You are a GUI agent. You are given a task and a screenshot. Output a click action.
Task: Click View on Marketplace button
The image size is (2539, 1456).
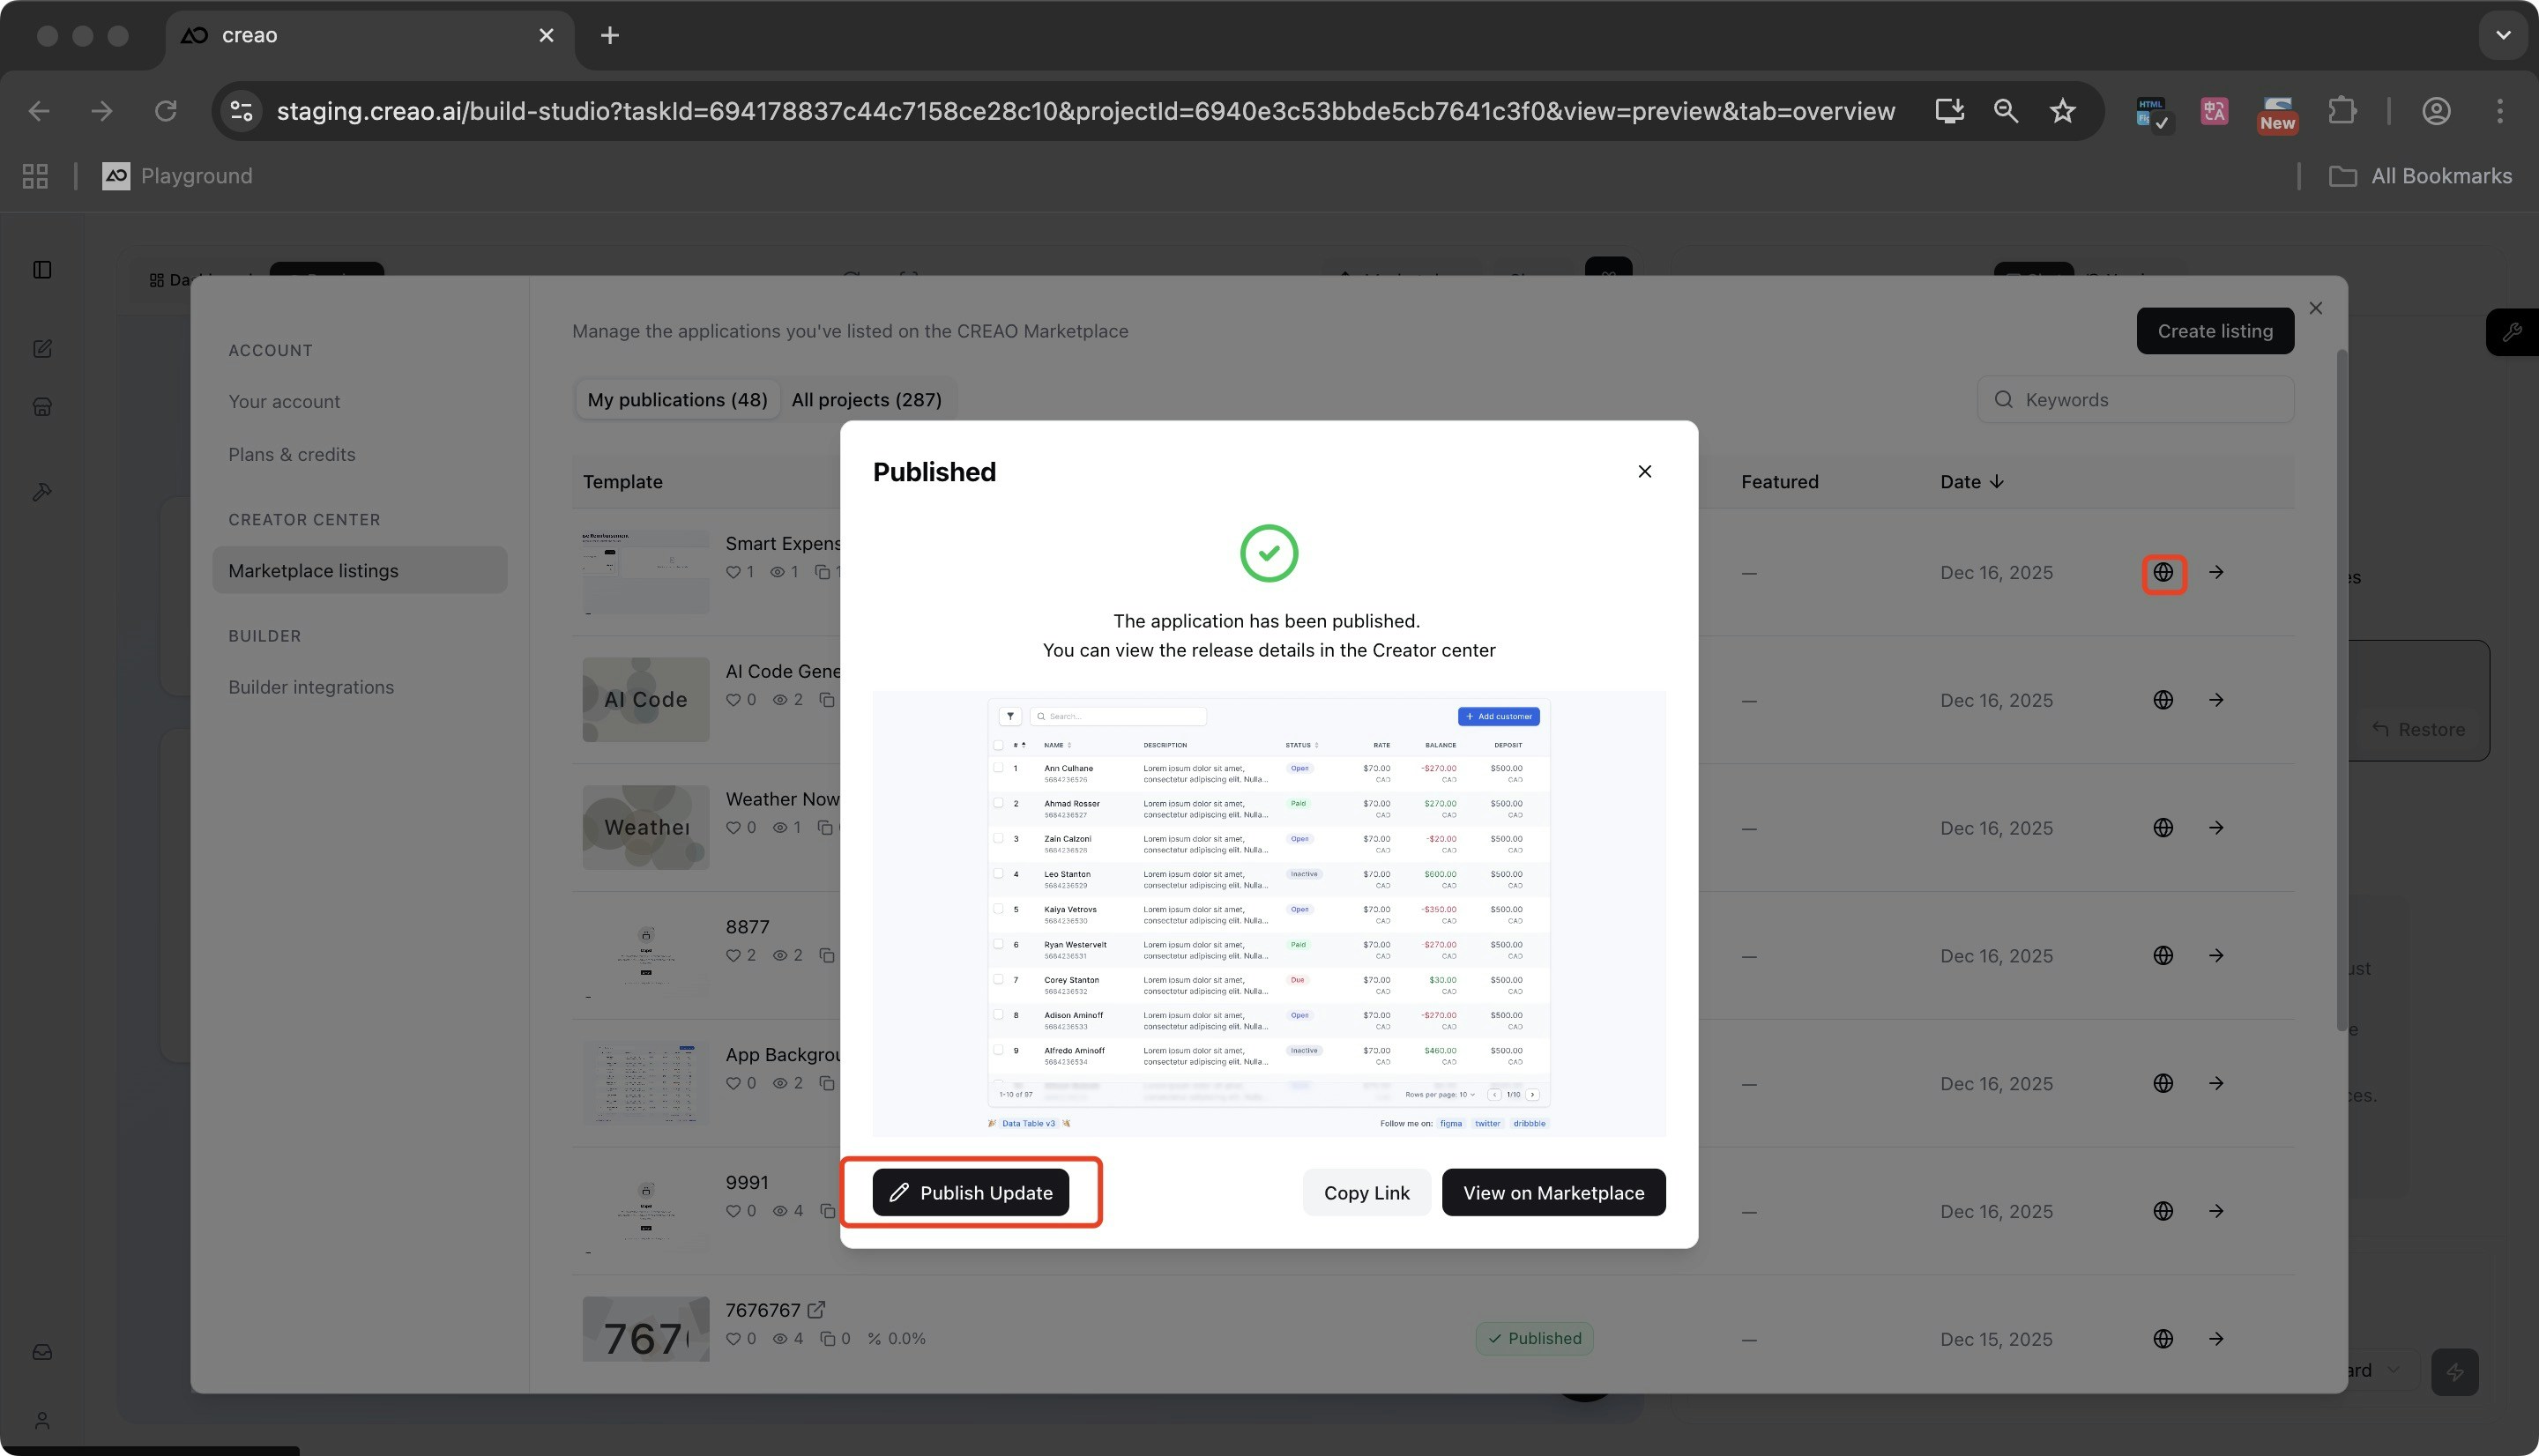click(1553, 1192)
